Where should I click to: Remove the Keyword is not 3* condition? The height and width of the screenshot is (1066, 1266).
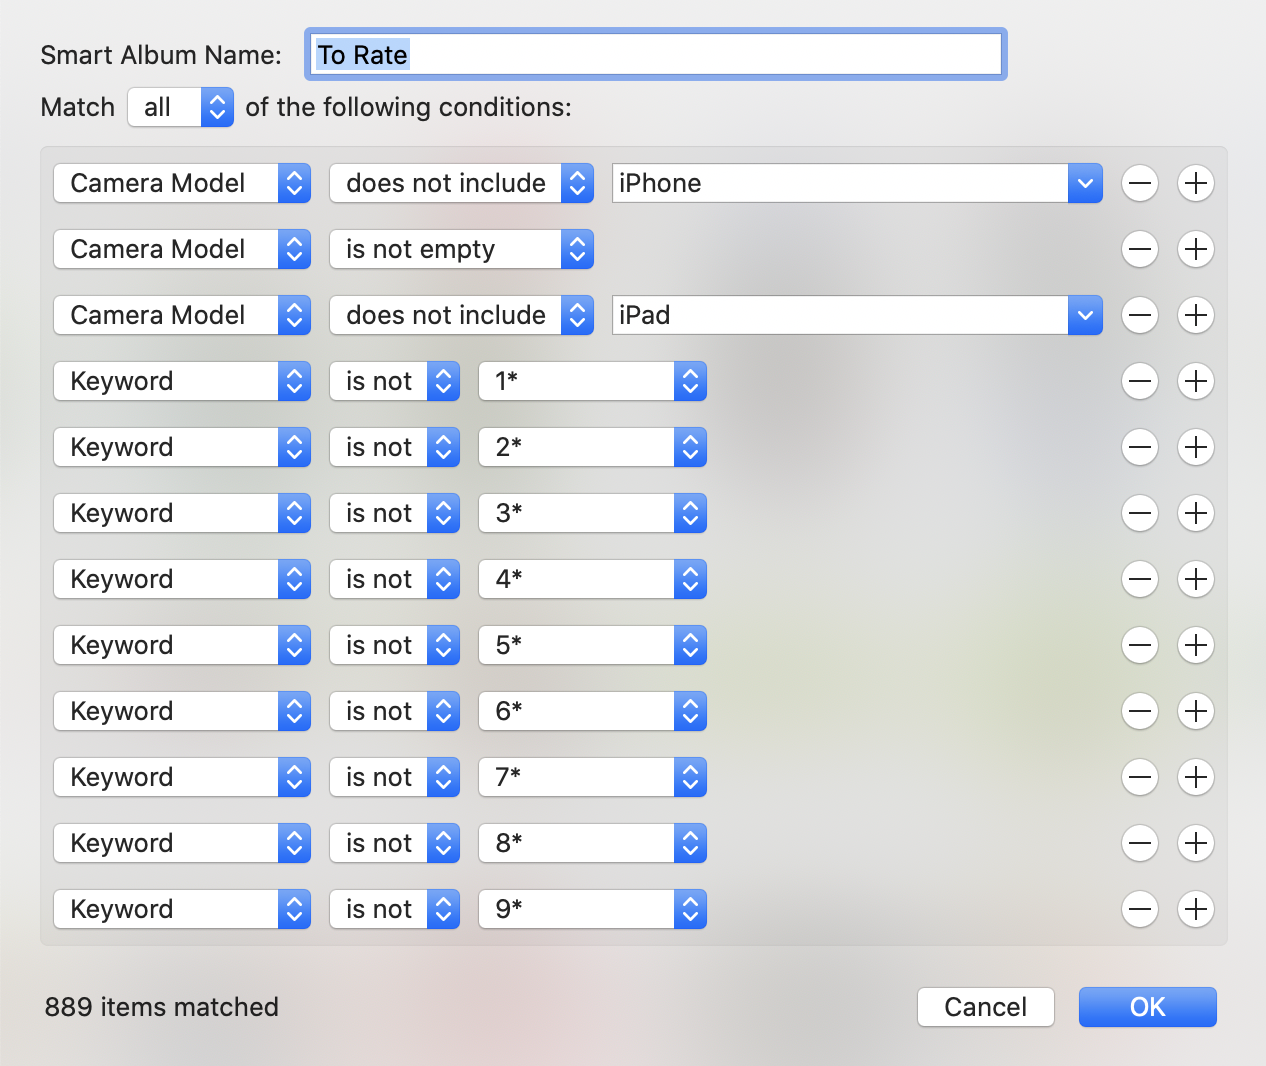click(x=1140, y=513)
